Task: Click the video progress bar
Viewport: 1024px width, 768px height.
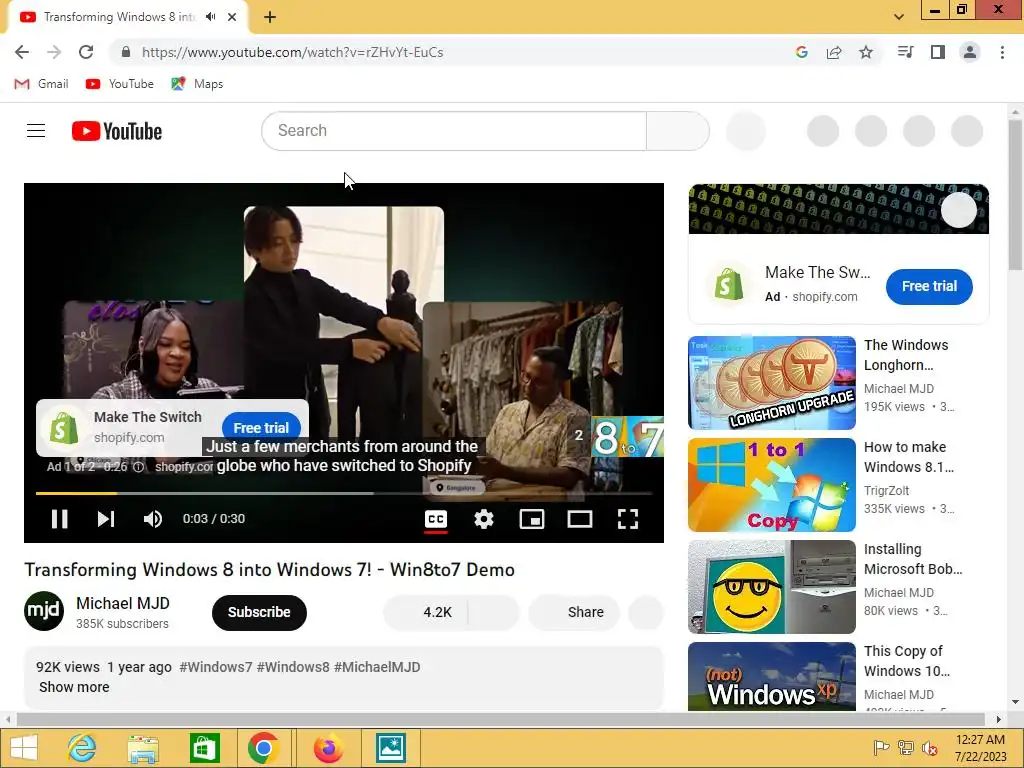Action: 344,494
